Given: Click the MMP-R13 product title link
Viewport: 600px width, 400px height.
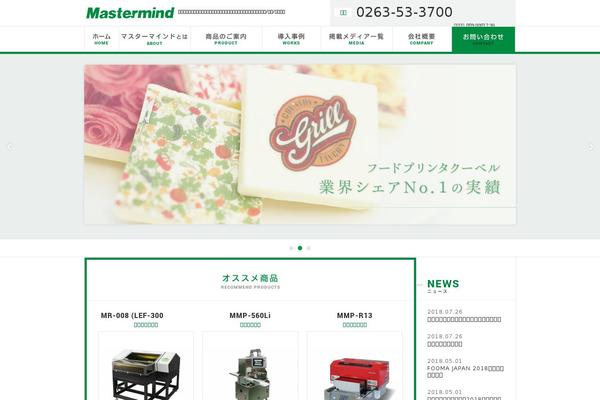Looking at the screenshot, I should [x=355, y=315].
